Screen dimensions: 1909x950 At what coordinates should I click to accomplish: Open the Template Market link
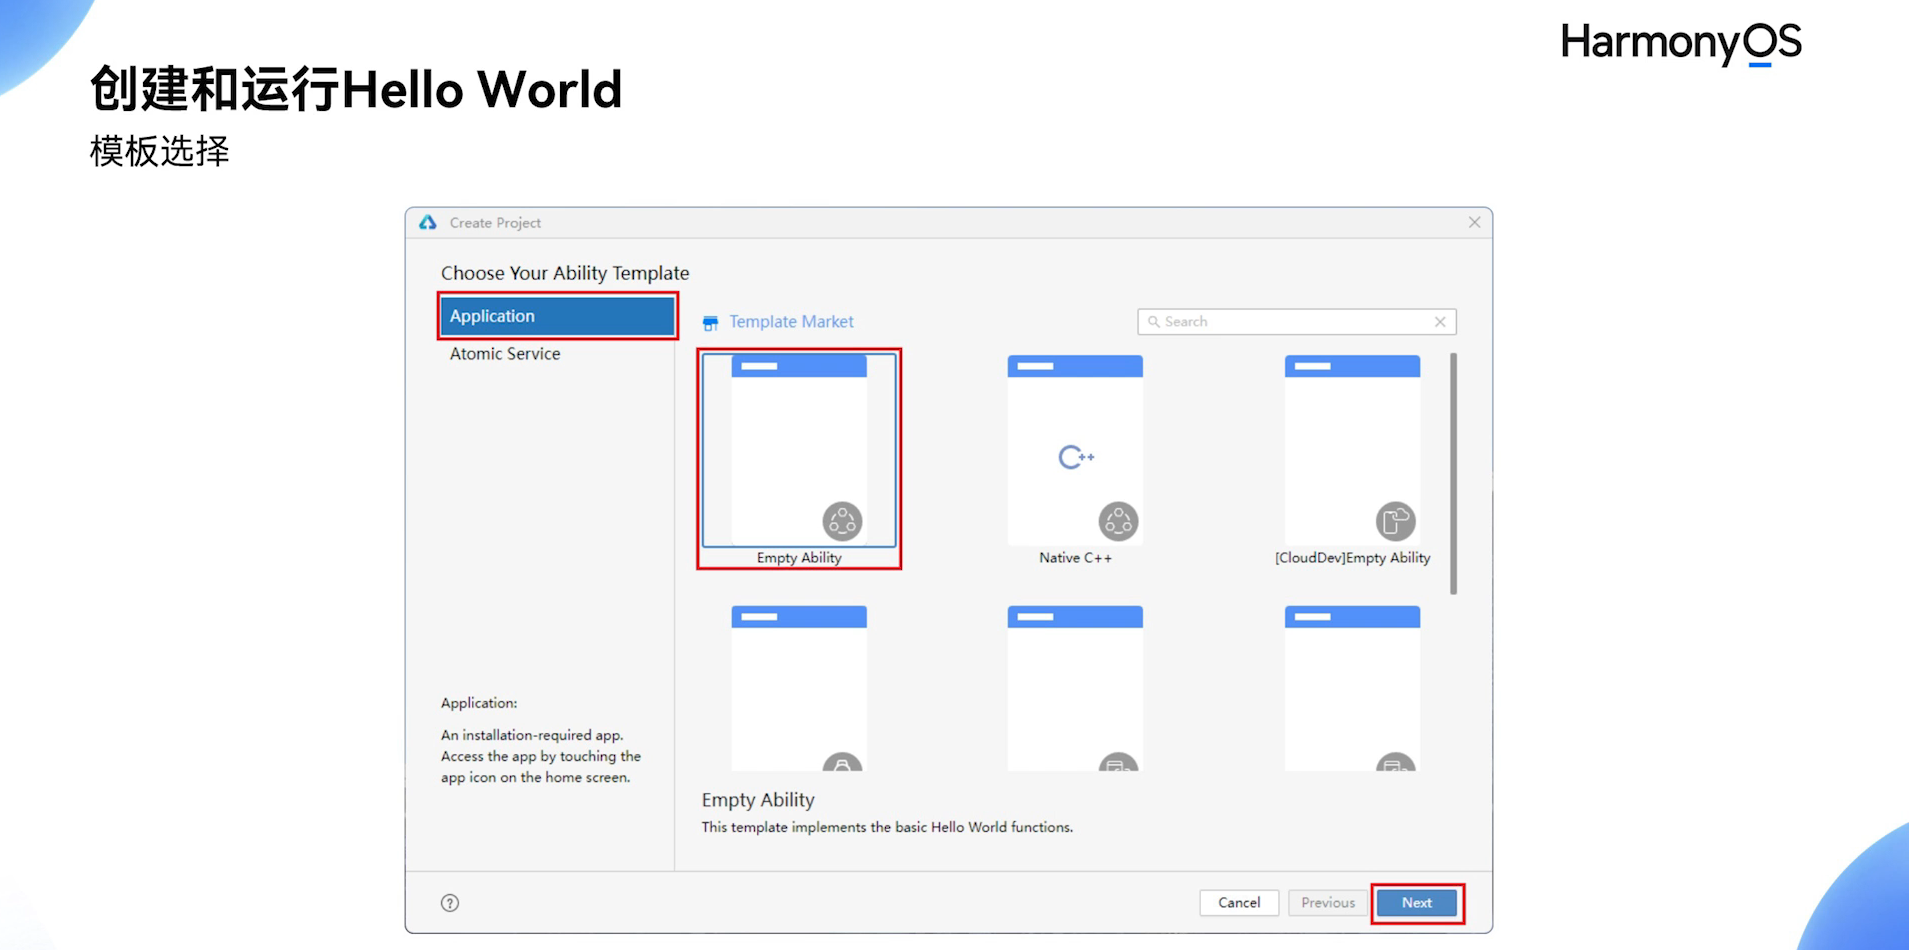pos(791,322)
